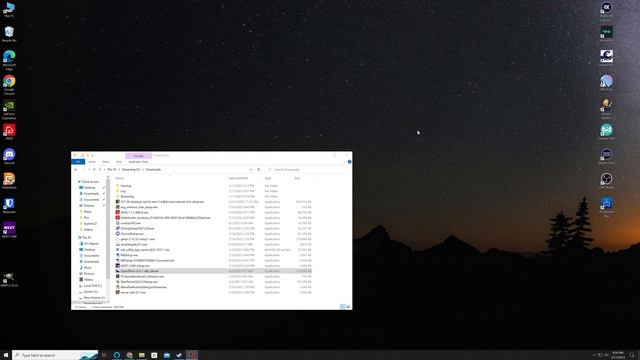The height and width of the screenshot is (360, 640).
Task: Switch to Details view layout button
Action: pos(342,307)
